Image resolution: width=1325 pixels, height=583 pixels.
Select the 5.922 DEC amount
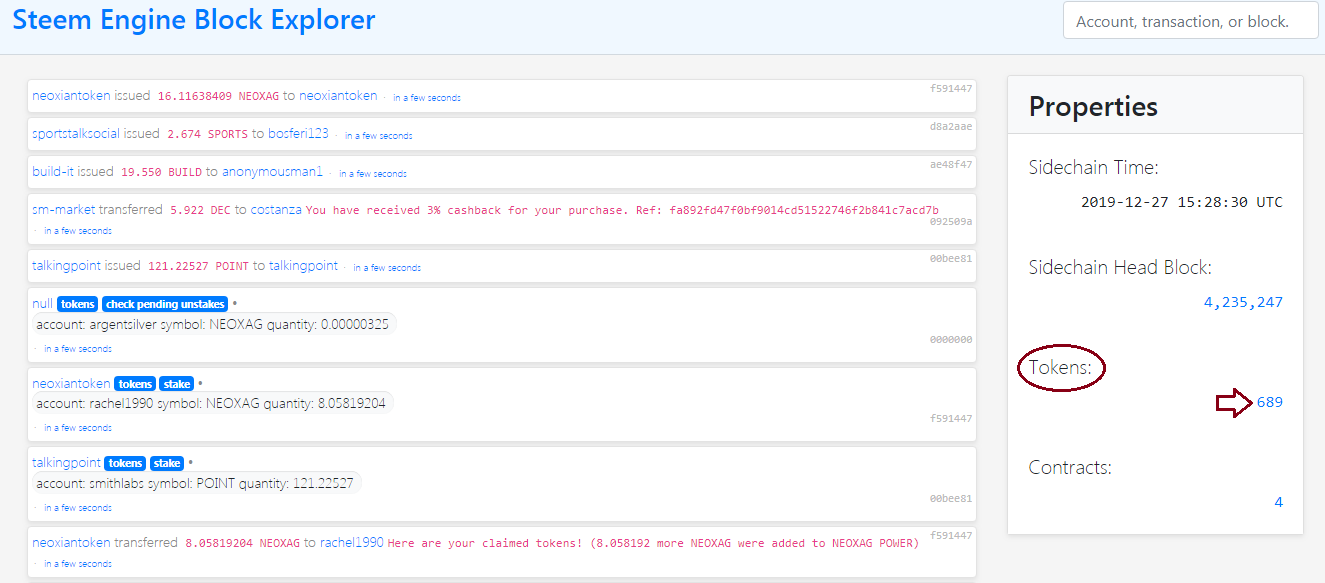pos(200,211)
